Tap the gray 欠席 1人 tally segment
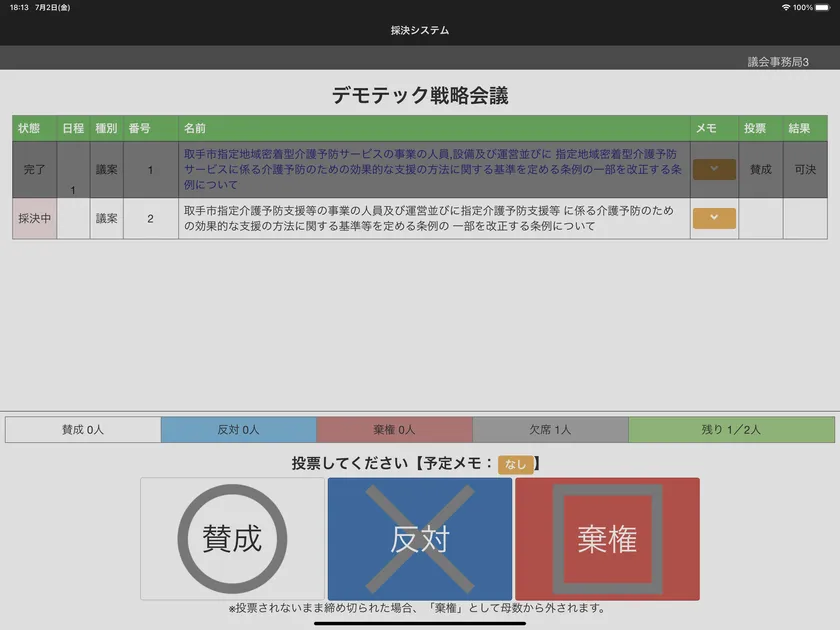840x630 pixels. 550,430
